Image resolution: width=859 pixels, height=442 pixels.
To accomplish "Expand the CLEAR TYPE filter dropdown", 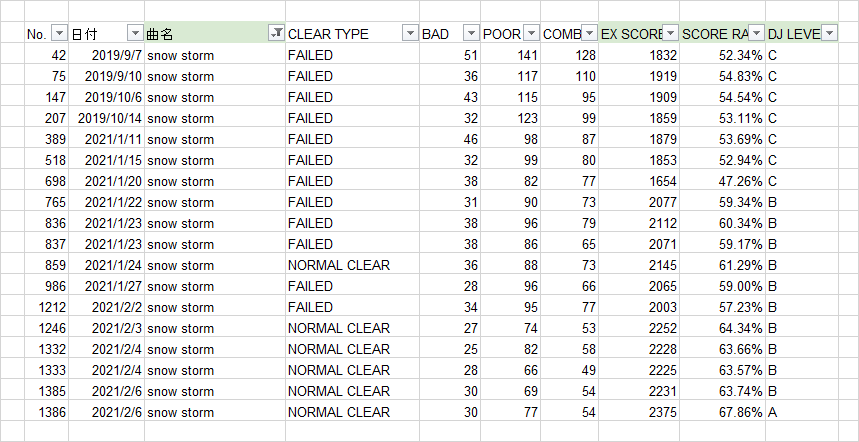I will point(410,33).
